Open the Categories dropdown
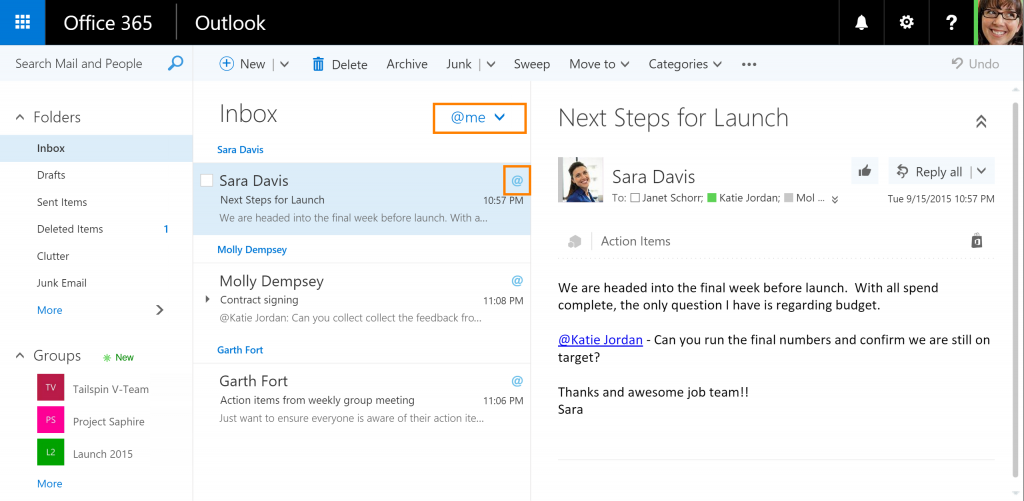1024x501 pixels. point(685,64)
